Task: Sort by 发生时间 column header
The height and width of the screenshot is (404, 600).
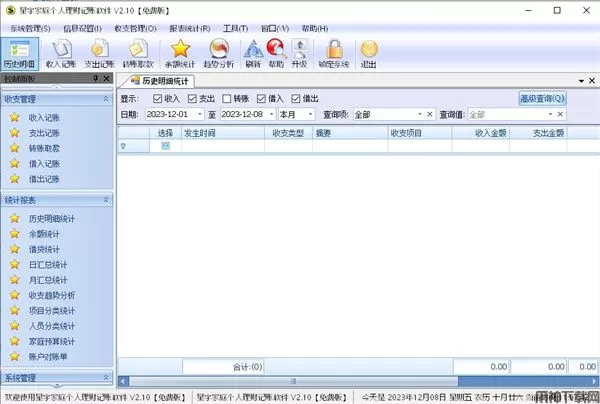Action: click(223, 133)
